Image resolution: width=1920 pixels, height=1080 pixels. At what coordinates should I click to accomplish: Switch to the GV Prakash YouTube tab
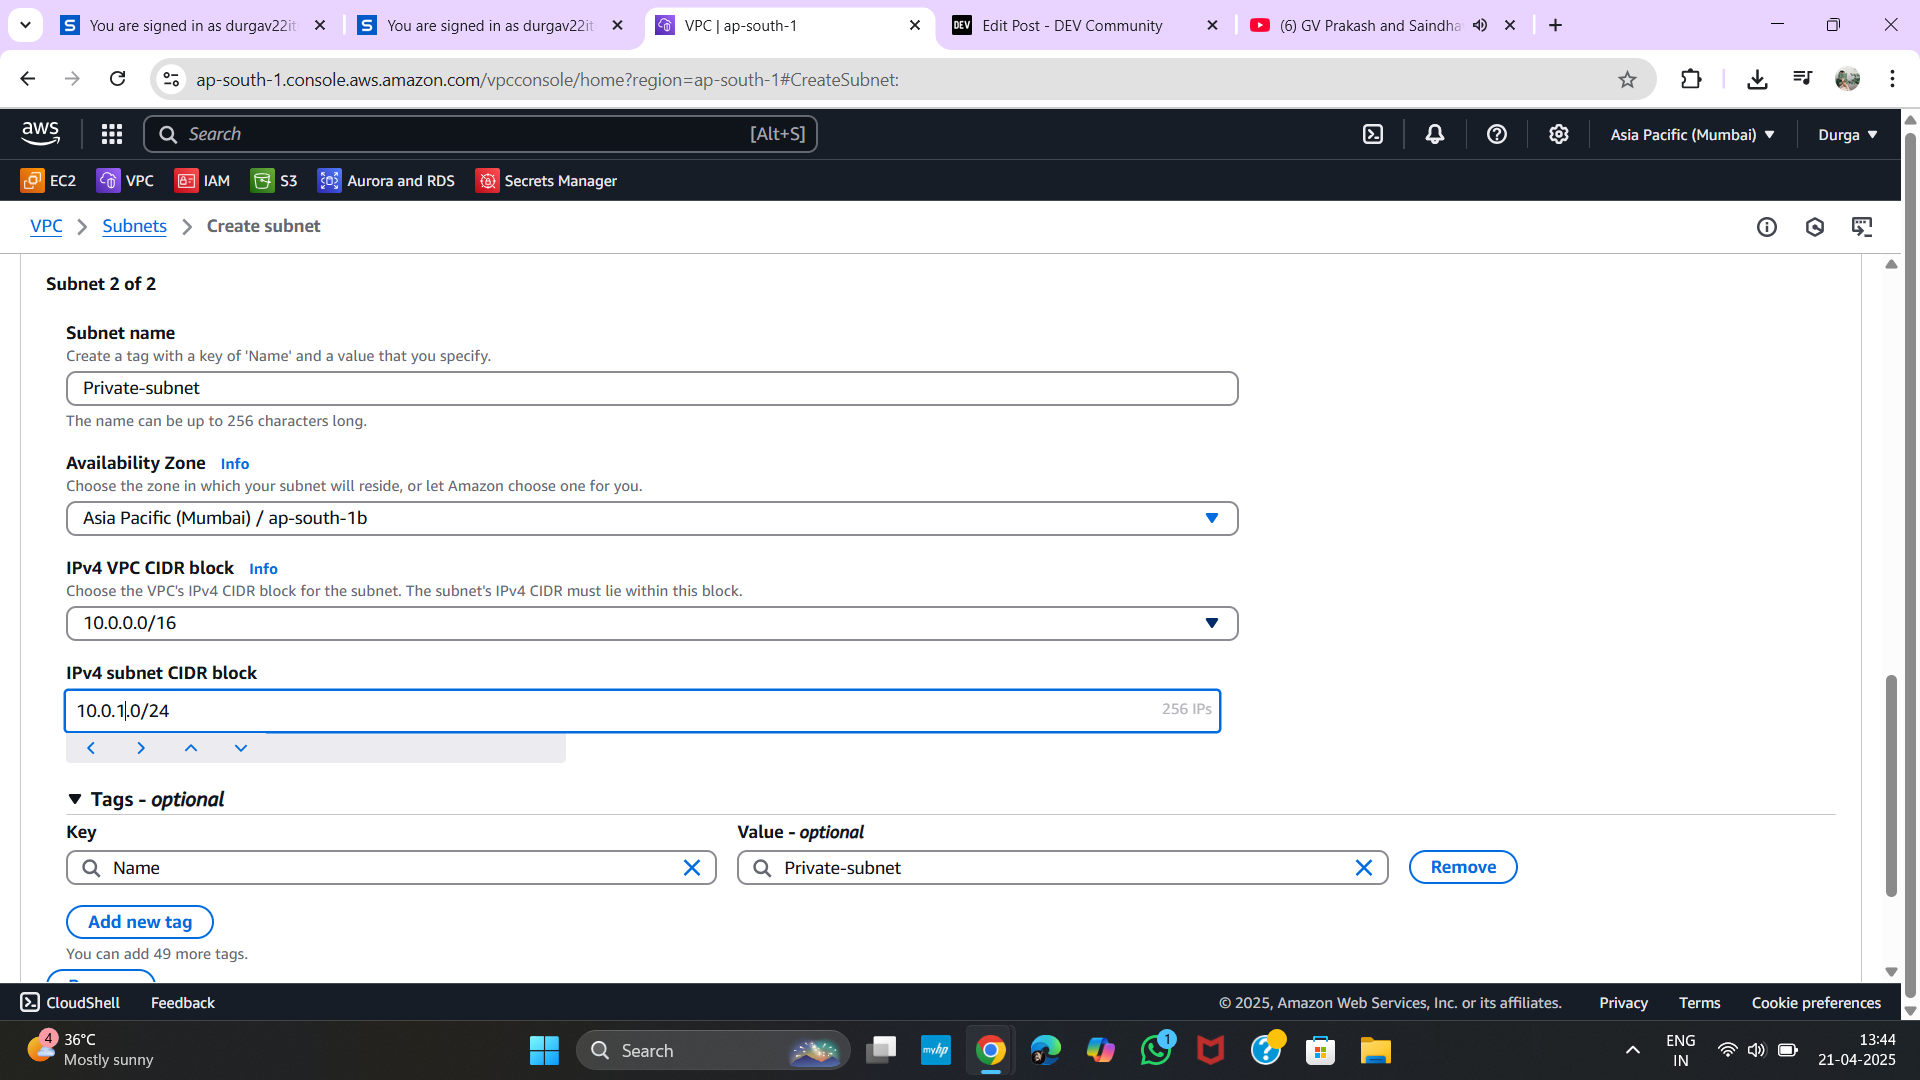pos(1355,26)
